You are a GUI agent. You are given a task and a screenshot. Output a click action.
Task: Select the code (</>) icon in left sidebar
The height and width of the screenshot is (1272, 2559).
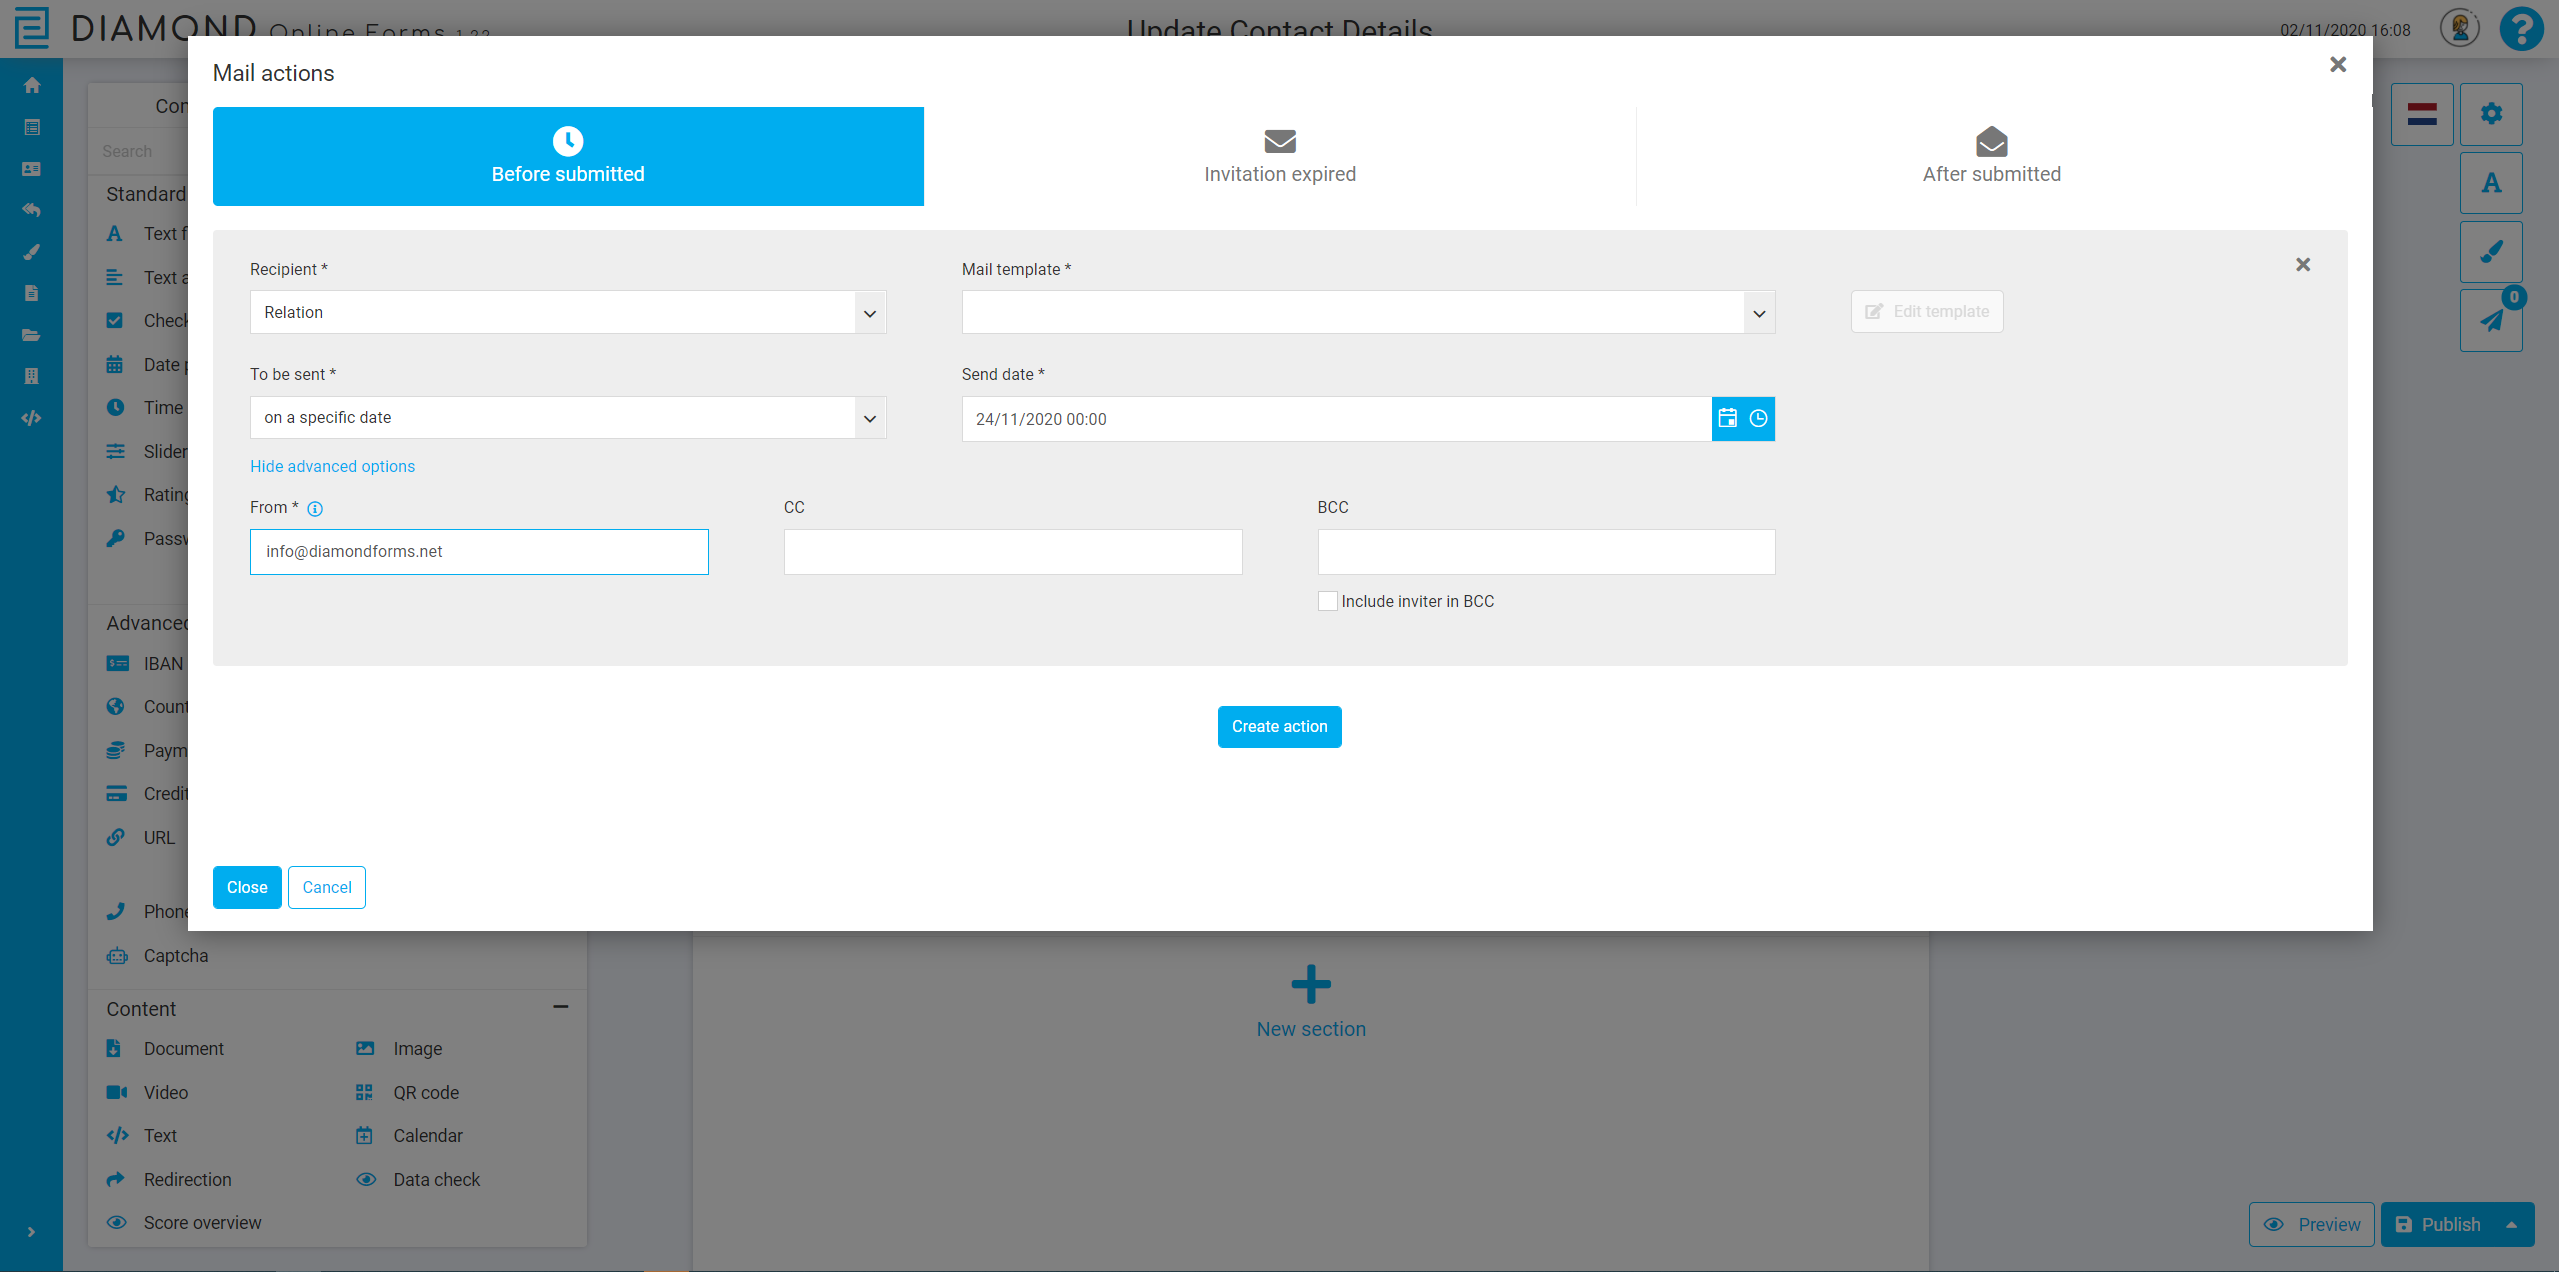31,418
